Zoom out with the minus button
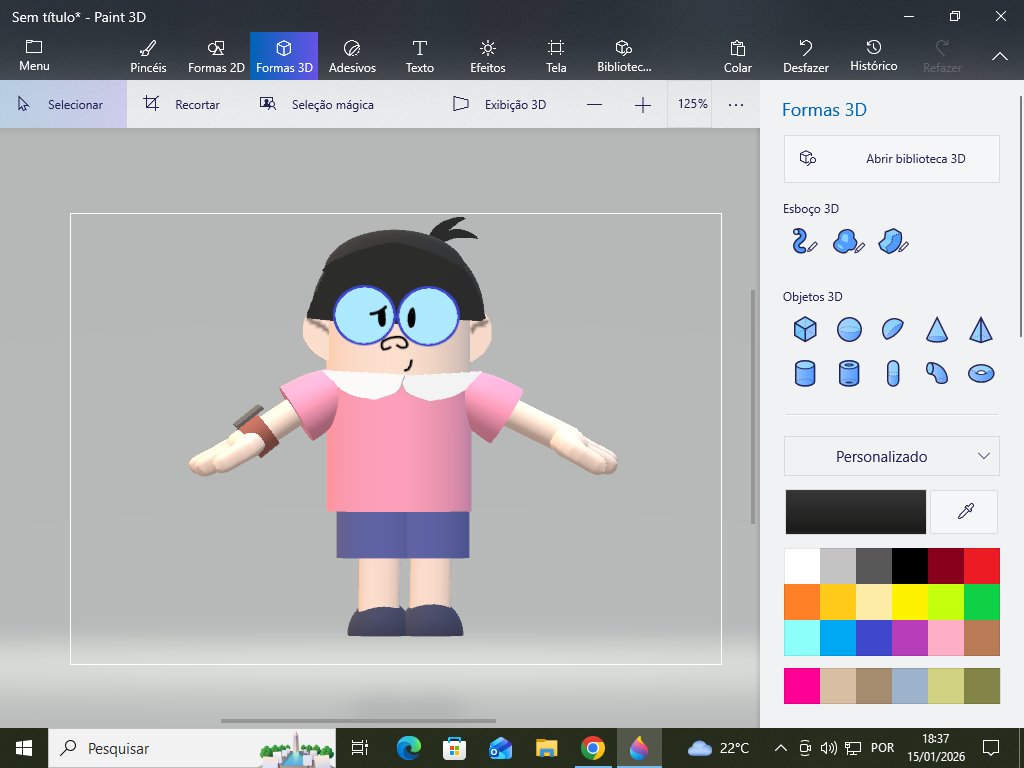This screenshot has height=768, width=1024. click(x=594, y=104)
